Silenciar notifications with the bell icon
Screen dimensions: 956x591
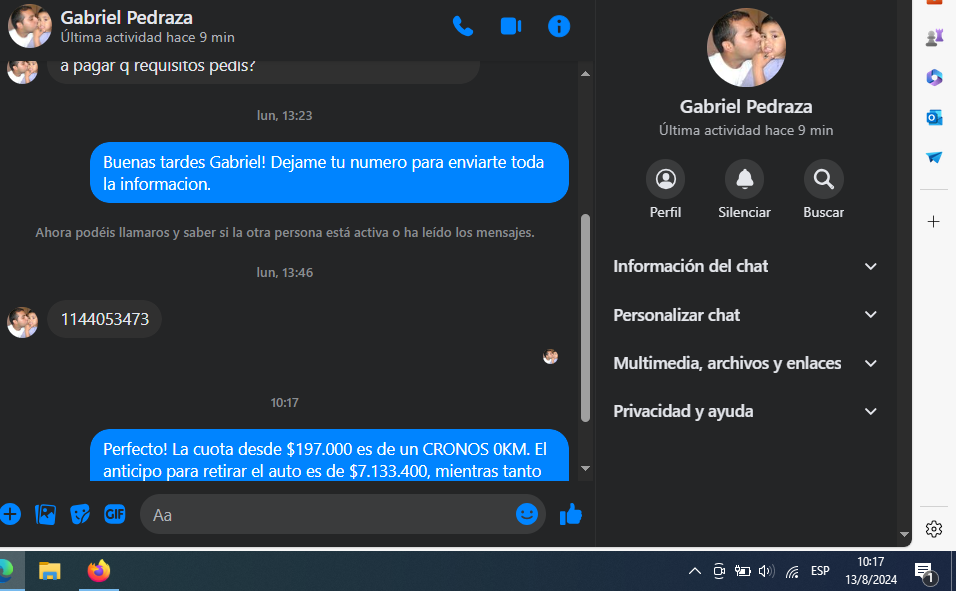(744, 179)
